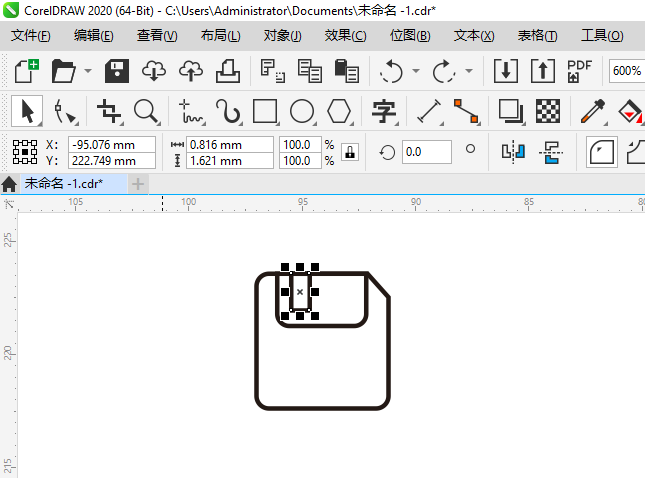Select the Pick tool arrow
The width and height of the screenshot is (645, 478).
tap(27, 111)
